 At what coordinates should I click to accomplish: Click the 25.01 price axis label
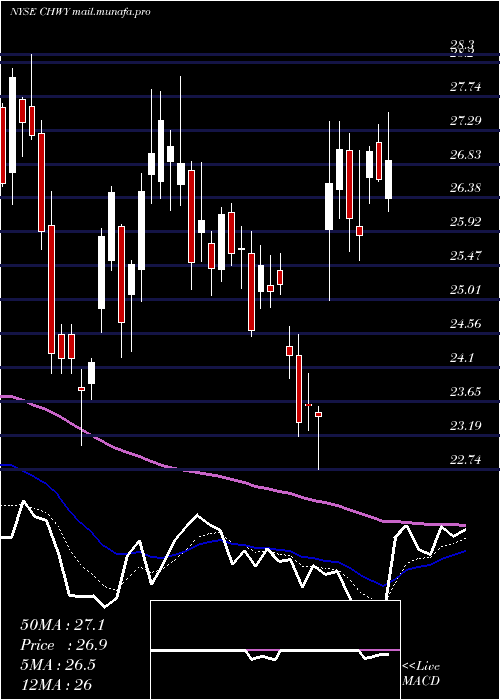(466, 289)
